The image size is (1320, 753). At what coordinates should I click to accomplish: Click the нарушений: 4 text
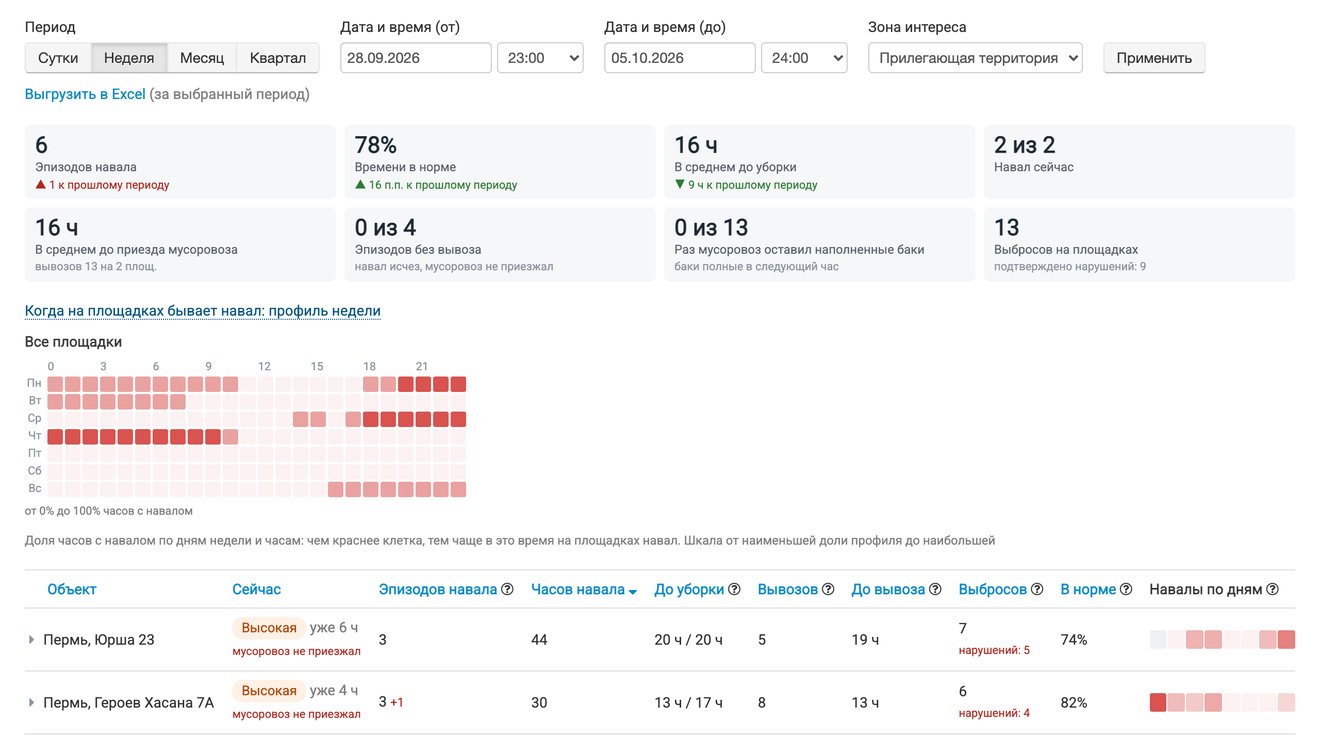click(x=994, y=713)
